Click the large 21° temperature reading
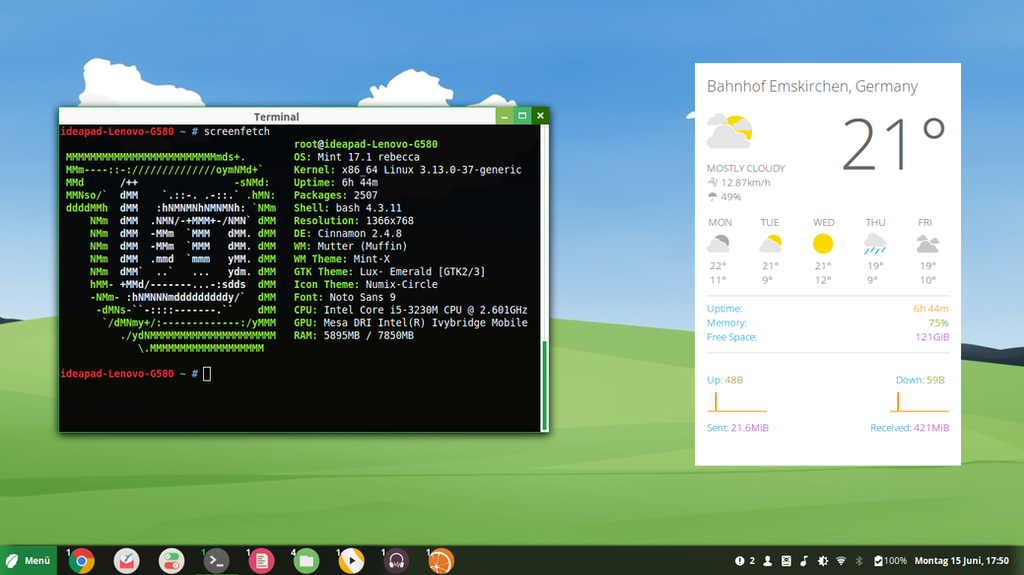The height and width of the screenshot is (575, 1024). (x=893, y=144)
